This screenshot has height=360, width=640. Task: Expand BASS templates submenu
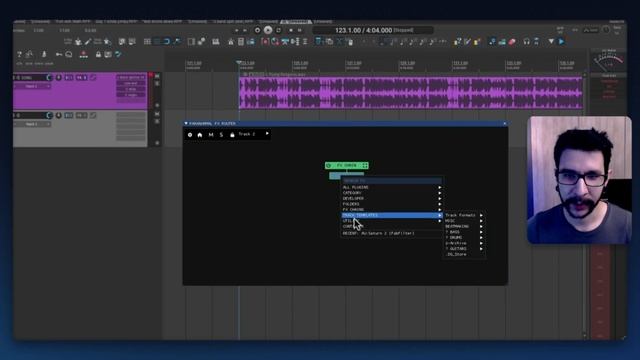pos(464,232)
